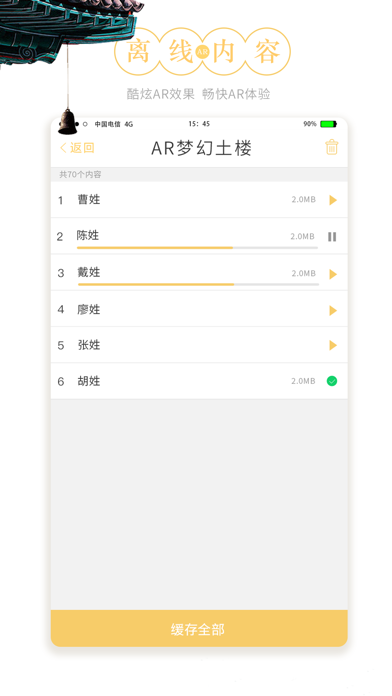This screenshot has height=696, width=392.
Task: Pause the 陈姓 download
Action: tap(332, 237)
